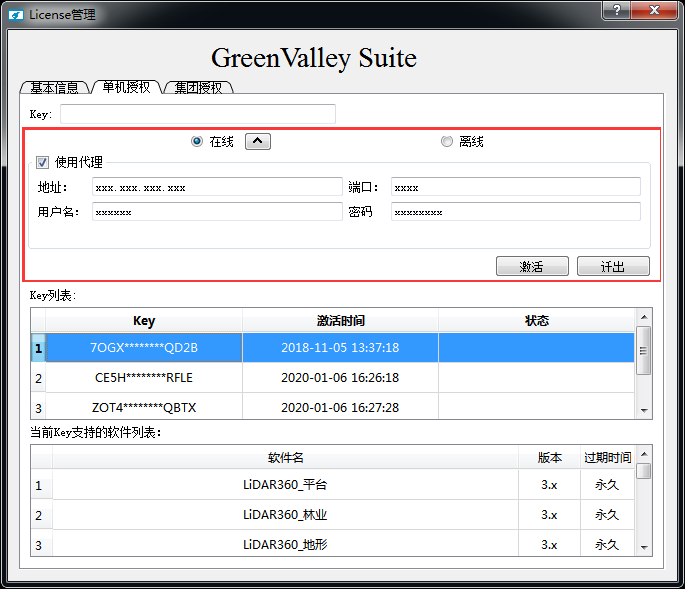
Task: Select key ZOT4********QBTX
Action: tap(144, 407)
